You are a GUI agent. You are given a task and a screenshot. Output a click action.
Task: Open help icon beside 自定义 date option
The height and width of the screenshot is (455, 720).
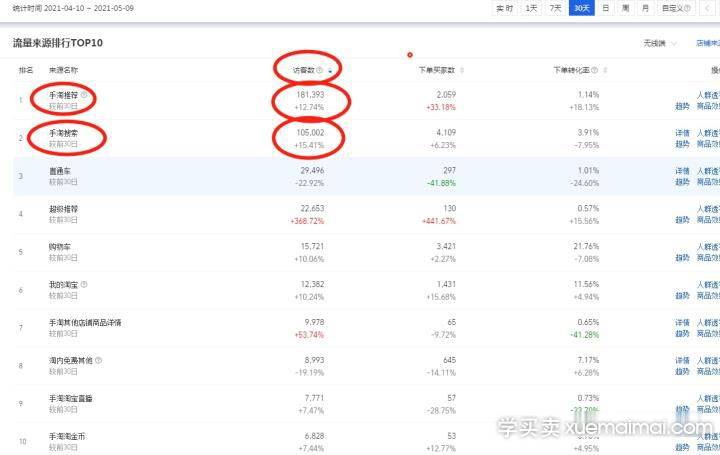[687, 8]
